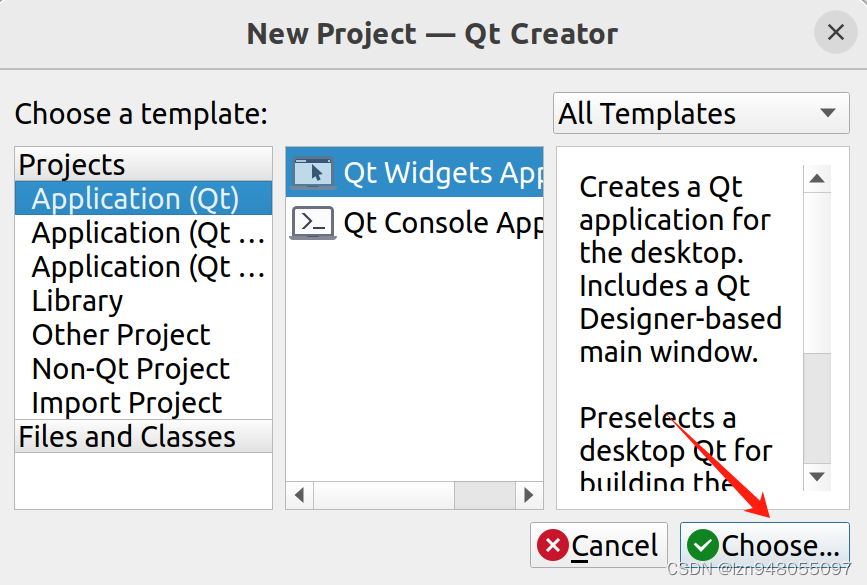The width and height of the screenshot is (867, 585).
Task: Select Non-Qt Project category
Action: click(x=144, y=369)
